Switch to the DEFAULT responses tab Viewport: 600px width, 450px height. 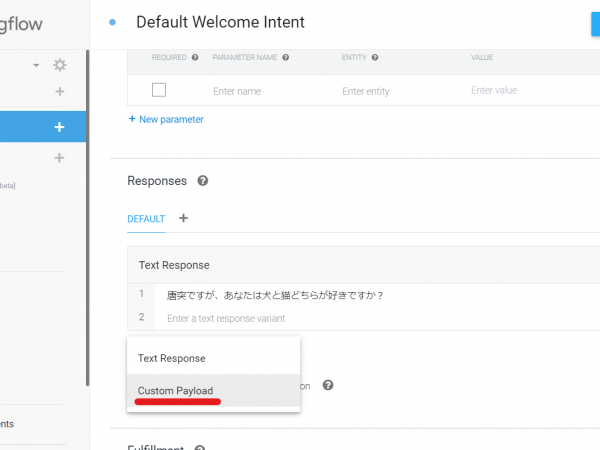146,218
